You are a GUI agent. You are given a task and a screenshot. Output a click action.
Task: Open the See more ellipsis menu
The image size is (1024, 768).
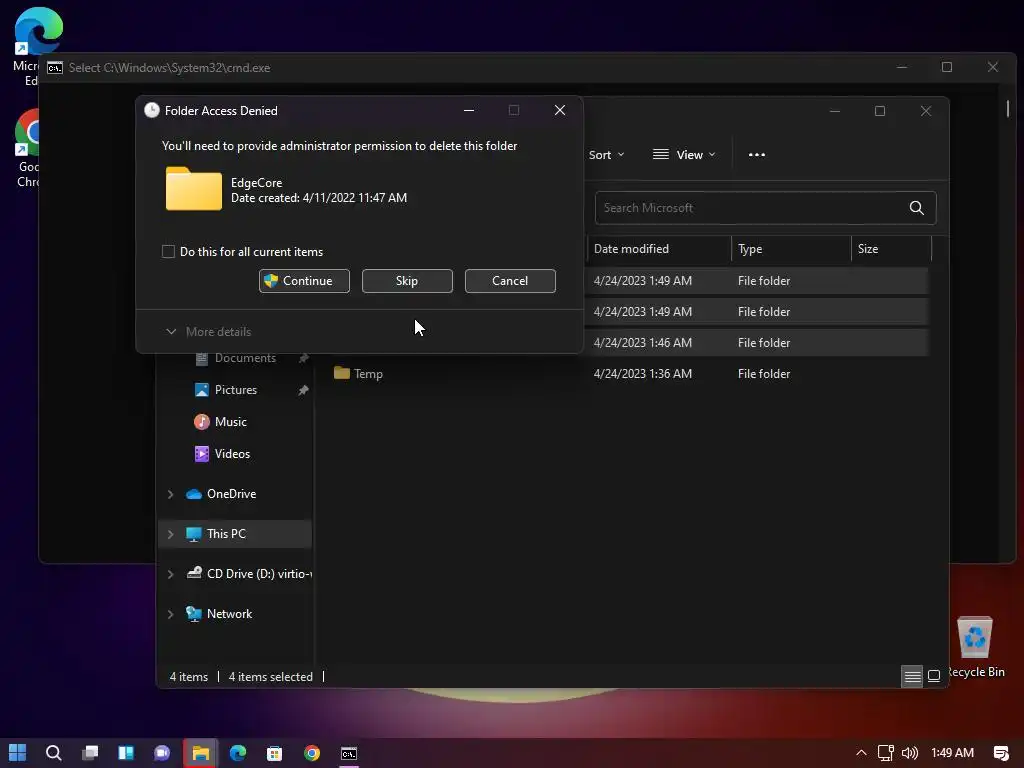tap(756, 155)
